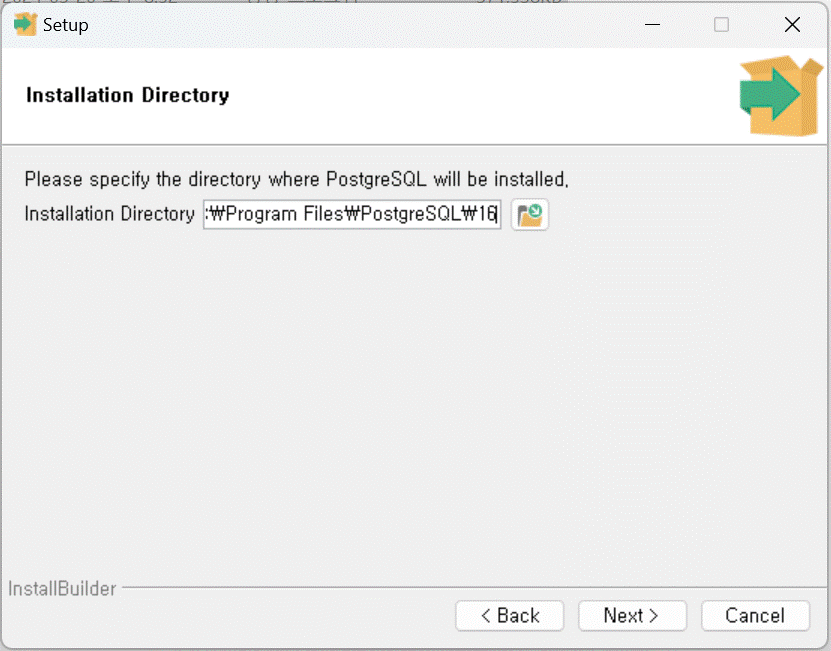
Task: Close the Setup window
Action: pos(792,24)
